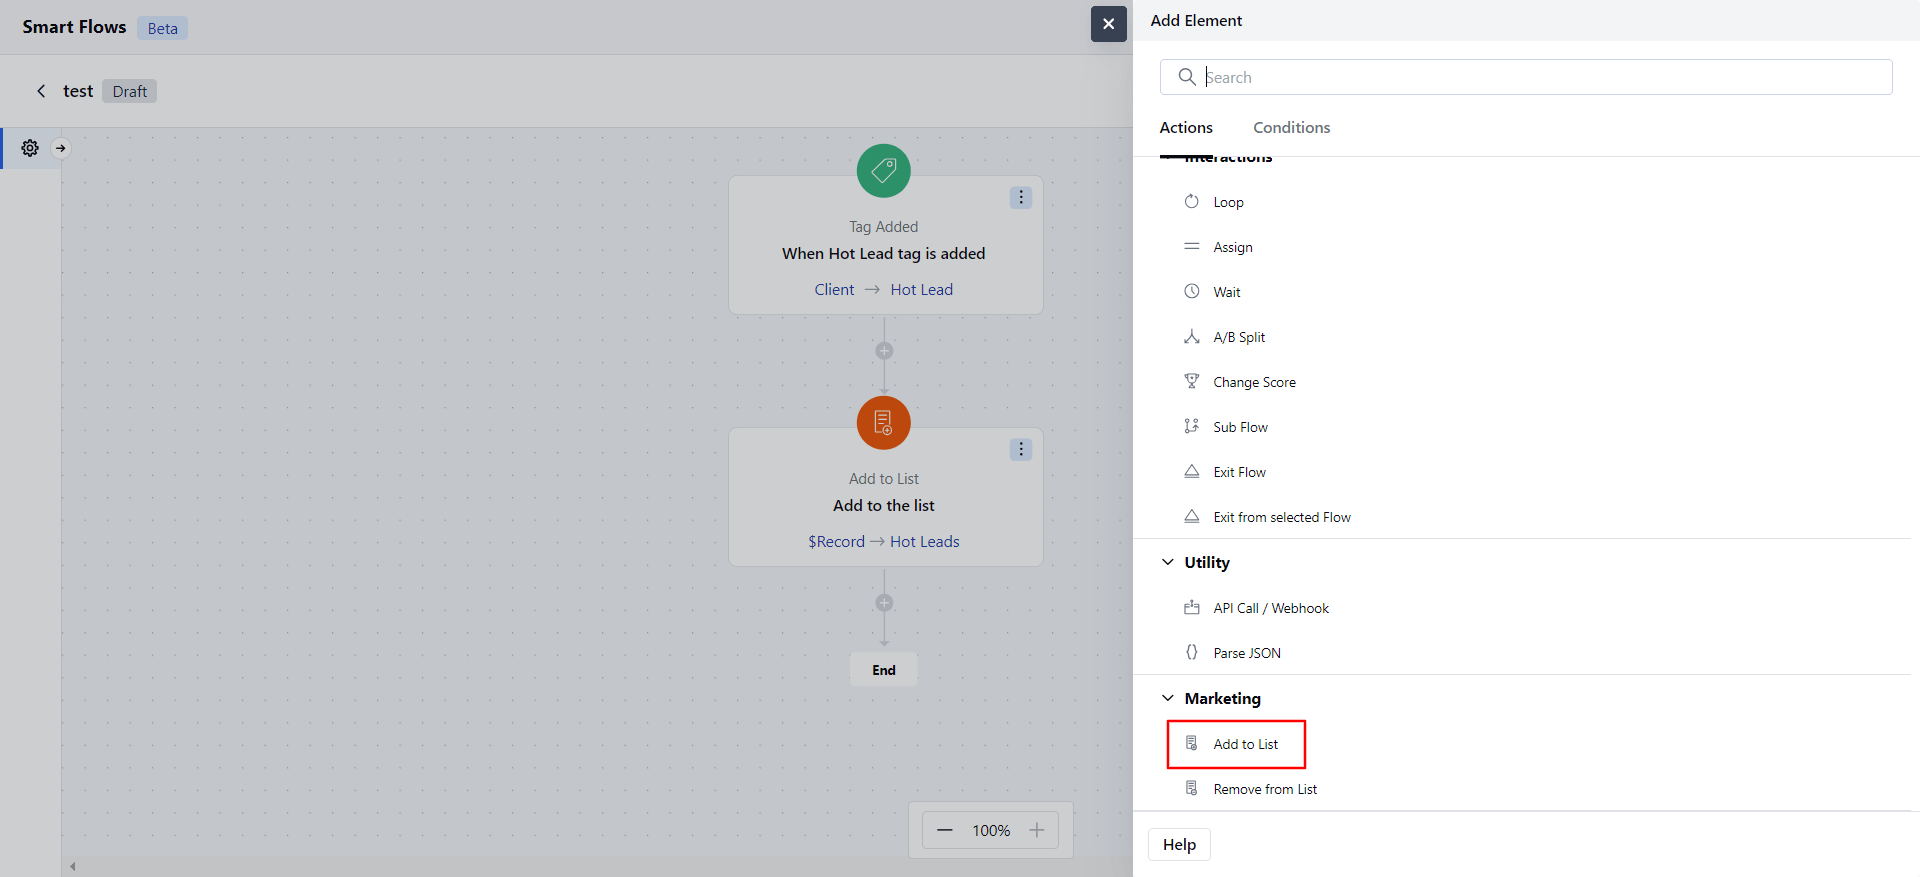Viewport: 1920px width, 877px height.
Task: Zoom in the canvas with plus button
Action: (x=1037, y=830)
